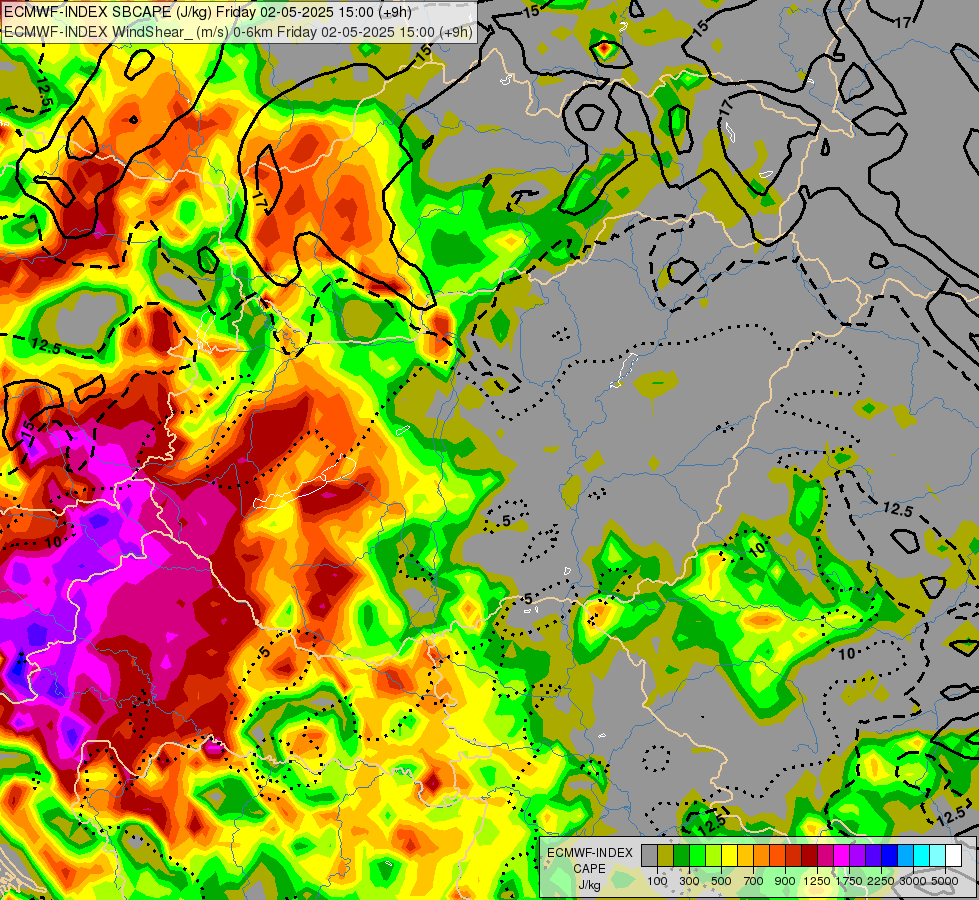Select the 900 legend scale value

click(785, 881)
